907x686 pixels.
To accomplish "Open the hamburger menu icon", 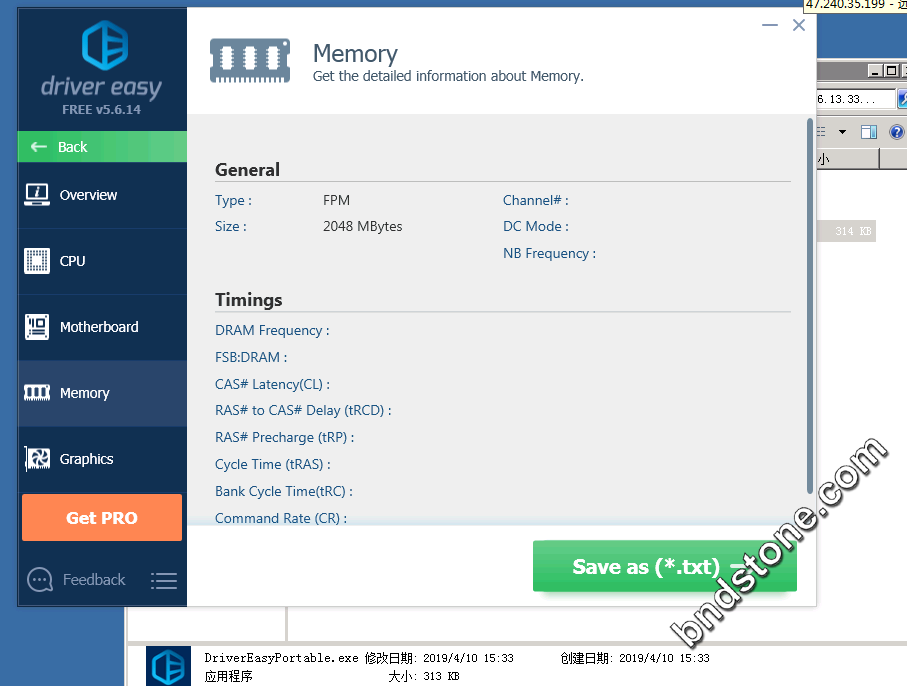I will 164,580.
